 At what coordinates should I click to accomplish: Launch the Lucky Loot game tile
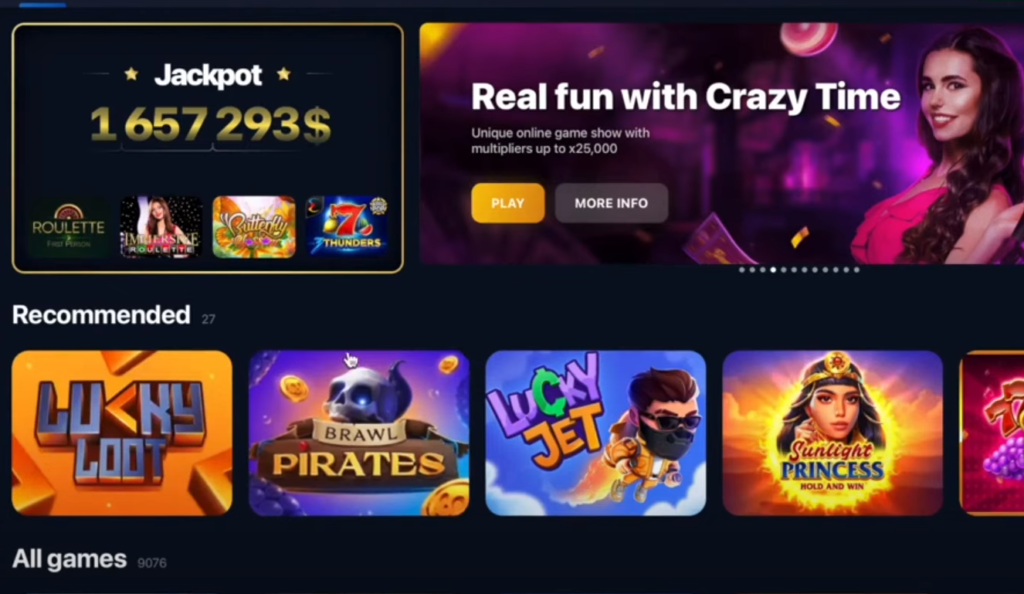[122, 433]
